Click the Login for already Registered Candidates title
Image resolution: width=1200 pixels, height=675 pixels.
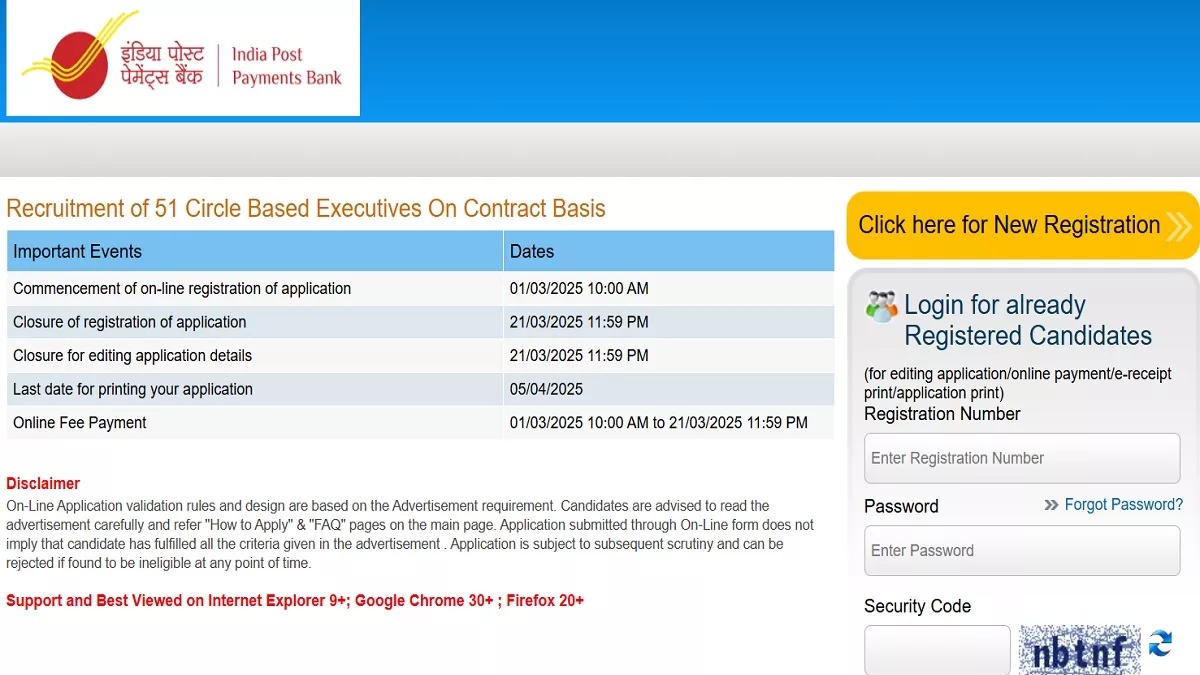(x=1028, y=320)
